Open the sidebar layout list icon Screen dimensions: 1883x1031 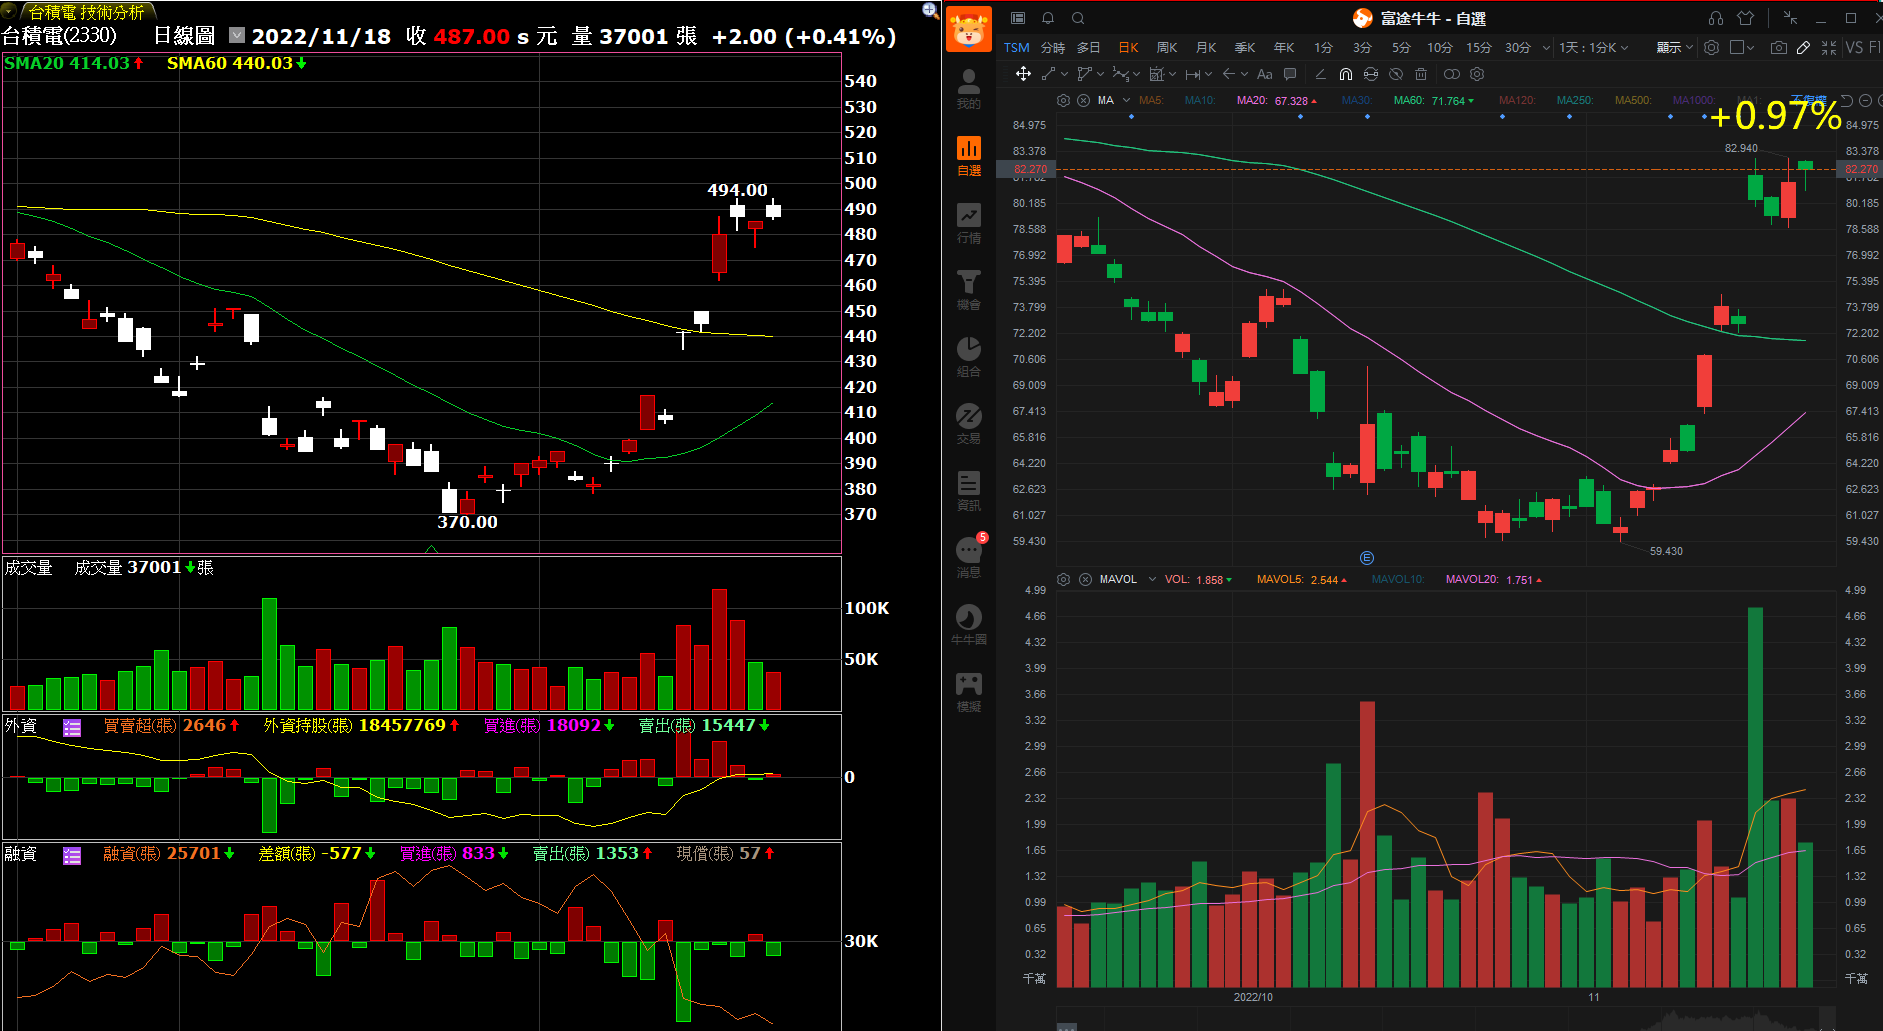pyautogui.click(x=1018, y=18)
